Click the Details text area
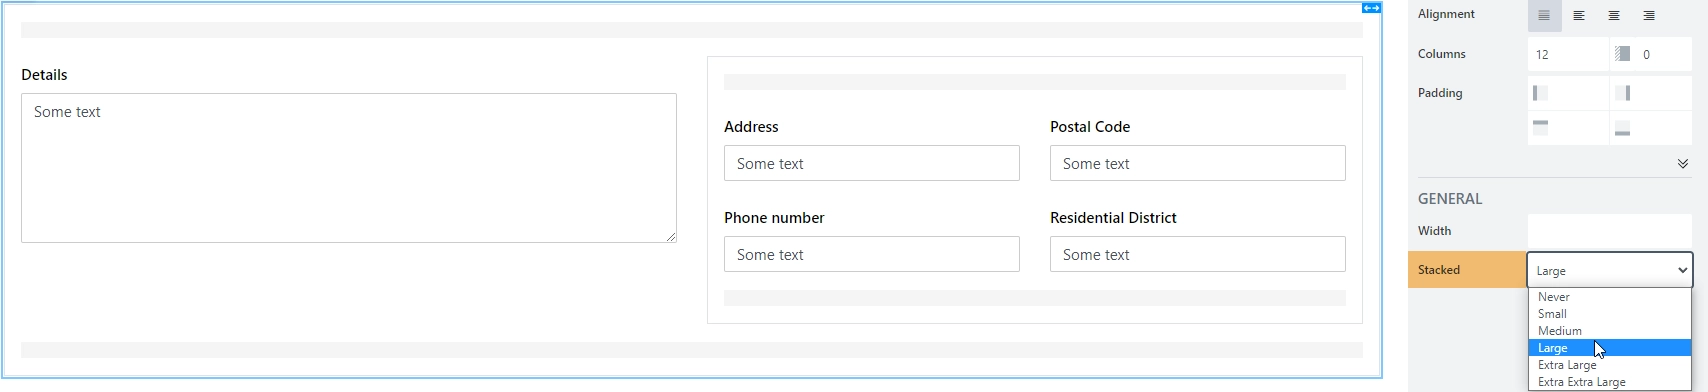Viewport: 1708px width, 392px height. point(349,168)
